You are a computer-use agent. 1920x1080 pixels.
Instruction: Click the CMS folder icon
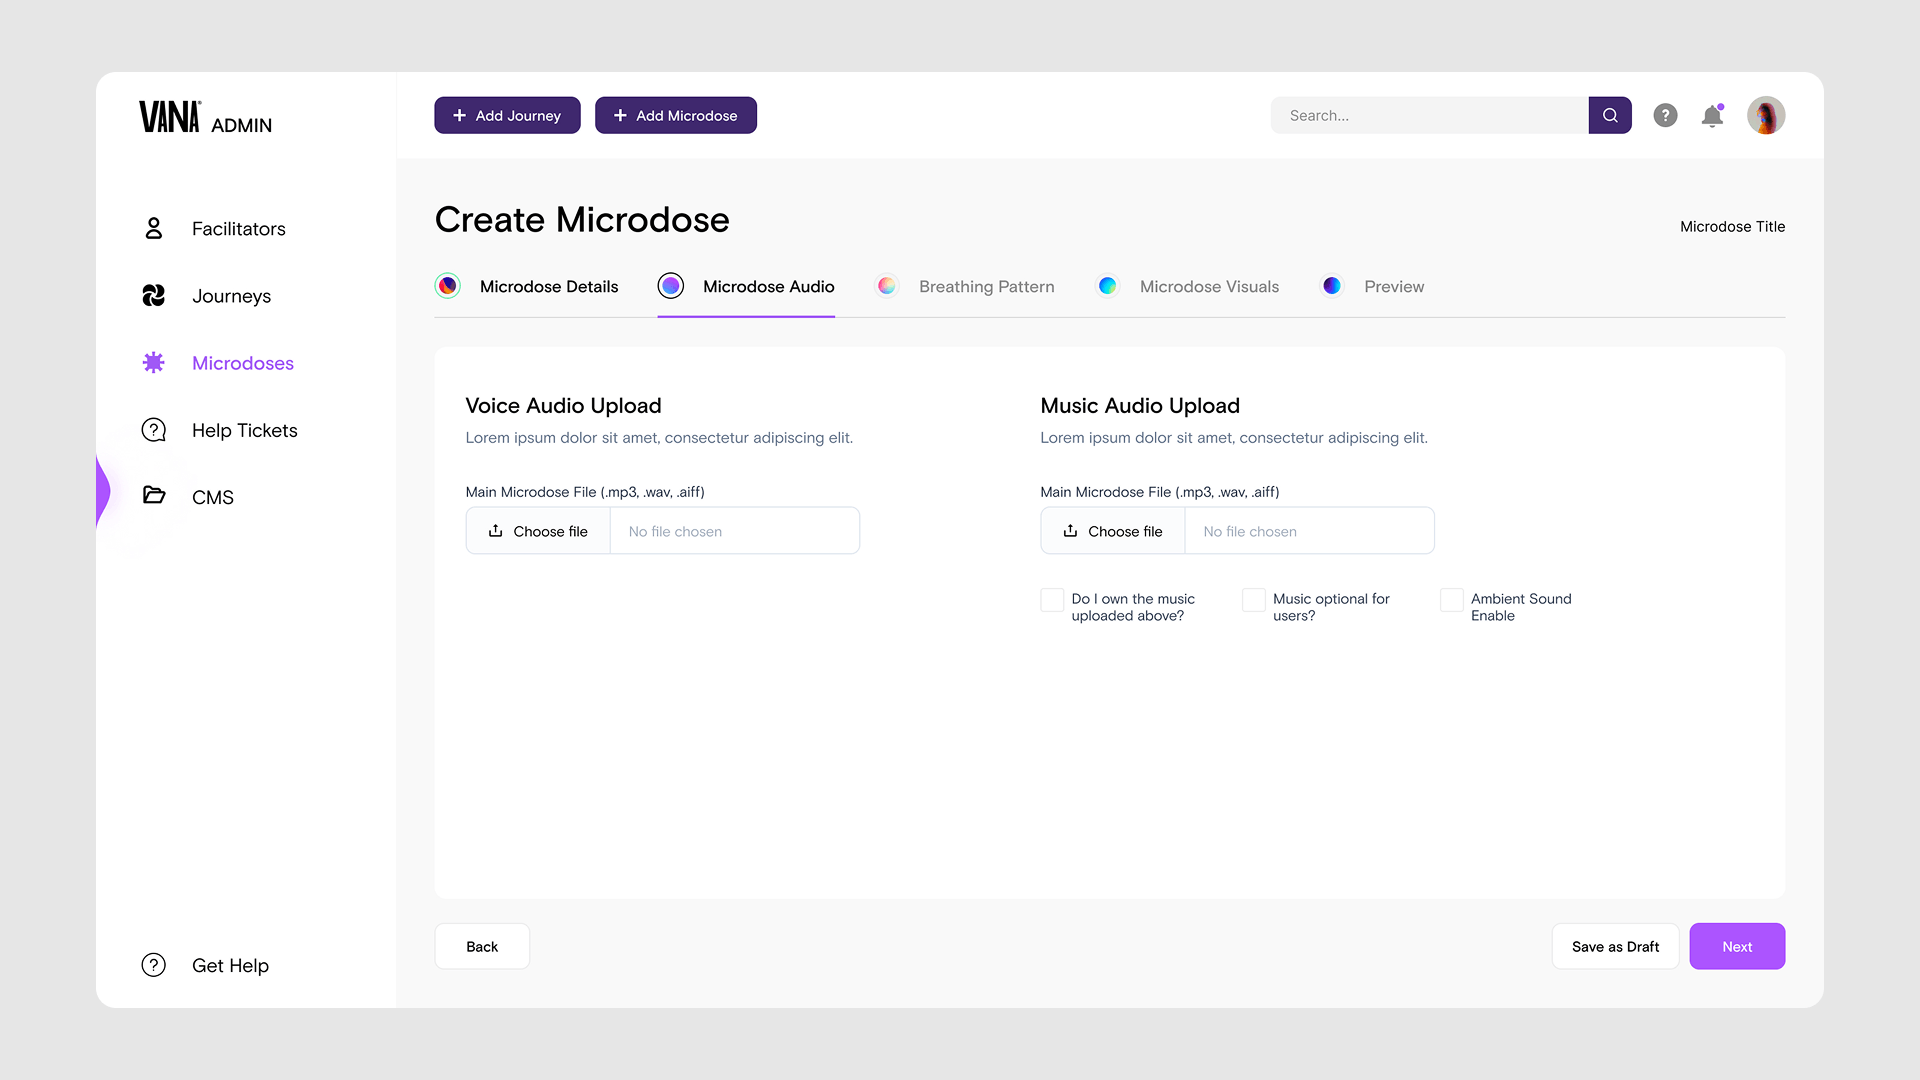(x=153, y=496)
